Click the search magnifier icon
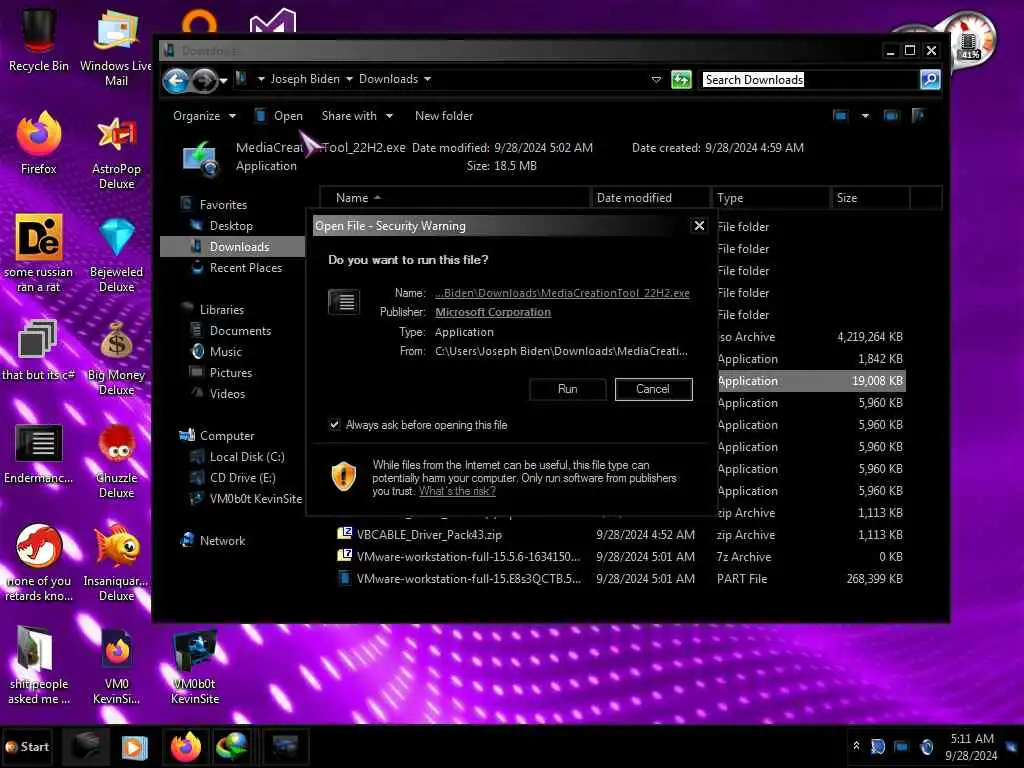The width and height of the screenshot is (1024, 768). [930, 80]
